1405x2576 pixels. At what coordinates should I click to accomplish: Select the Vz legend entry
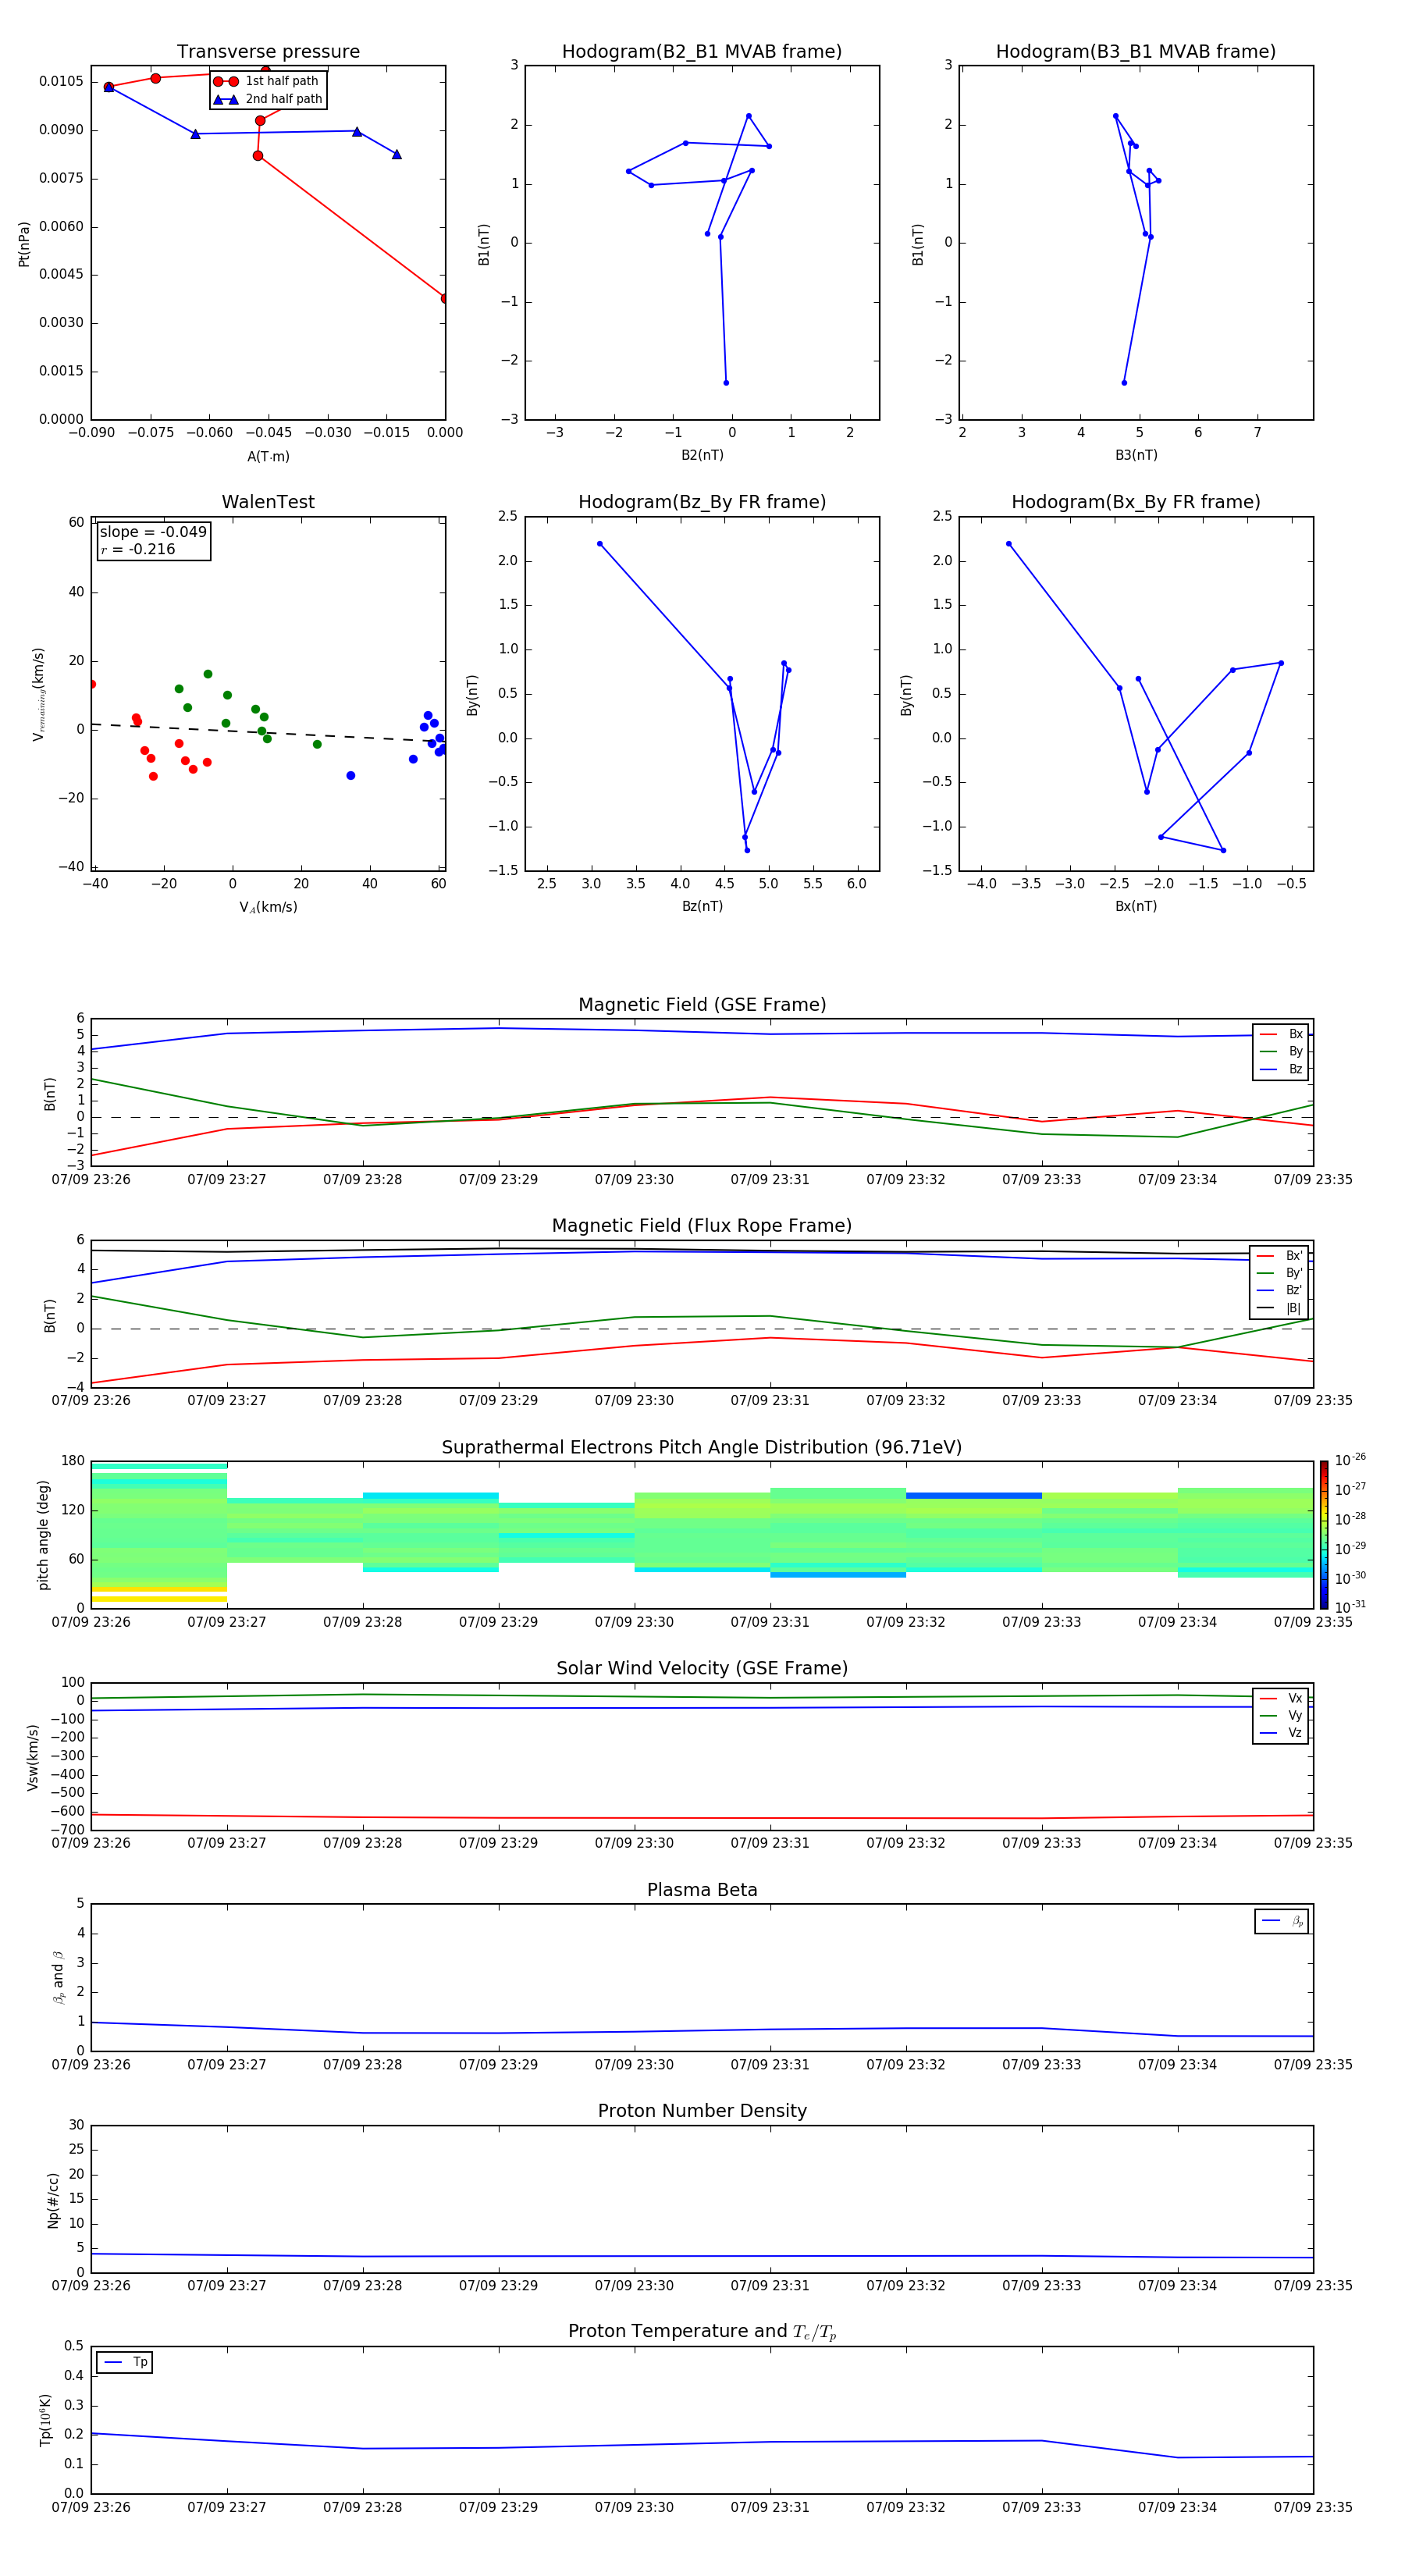click(1281, 1733)
